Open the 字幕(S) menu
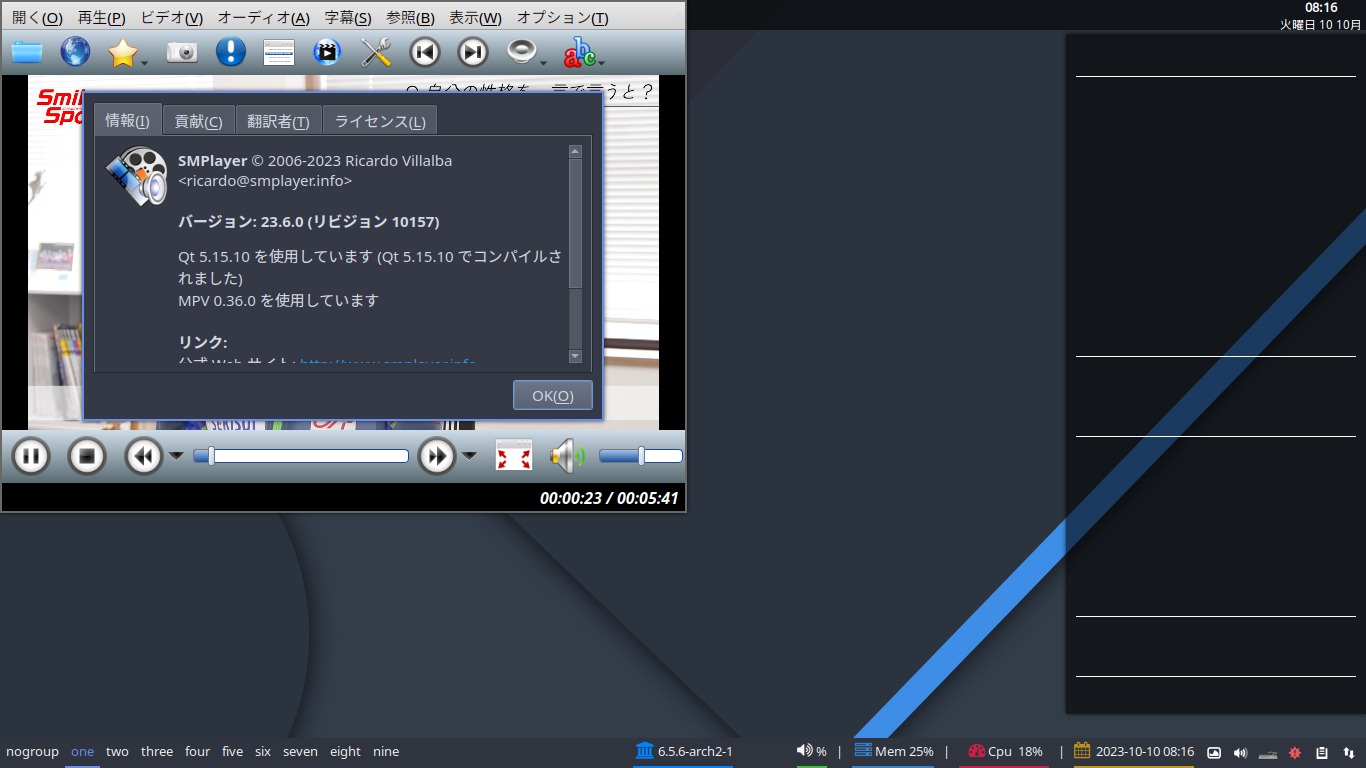 click(x=348, y=18)
